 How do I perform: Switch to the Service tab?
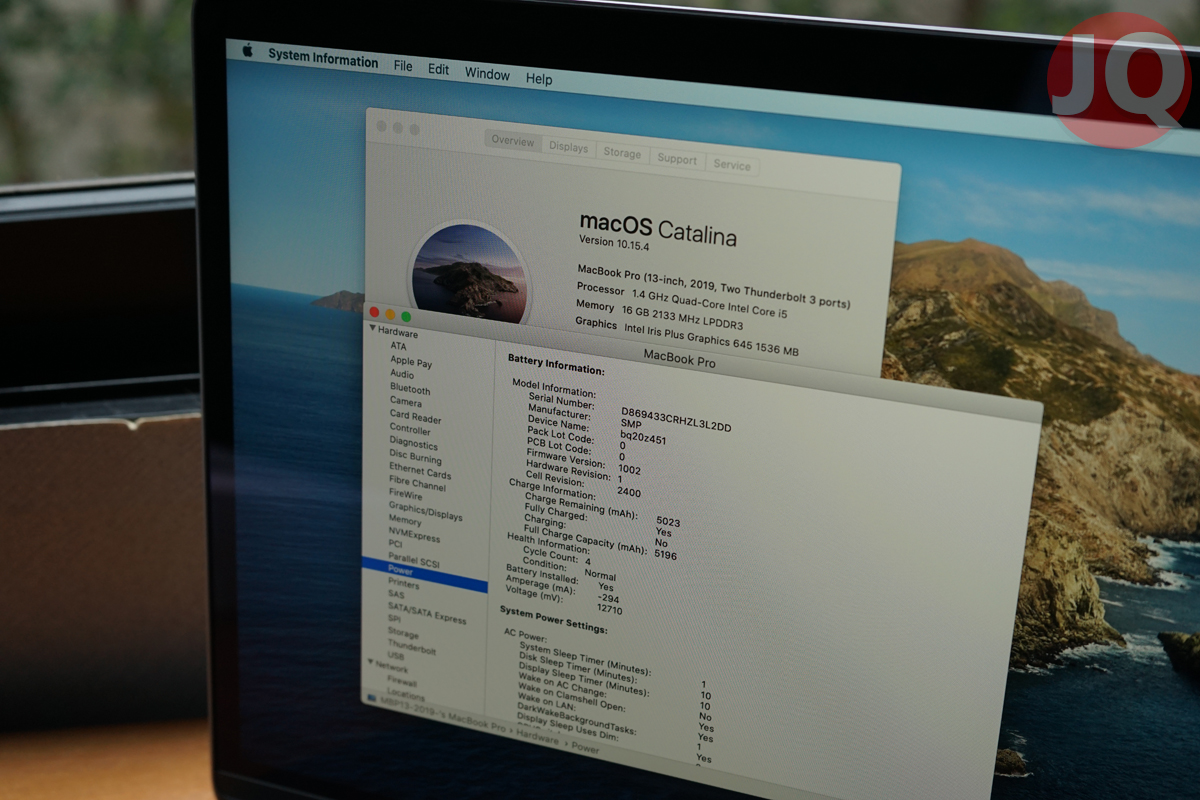(x=732, y=165)
